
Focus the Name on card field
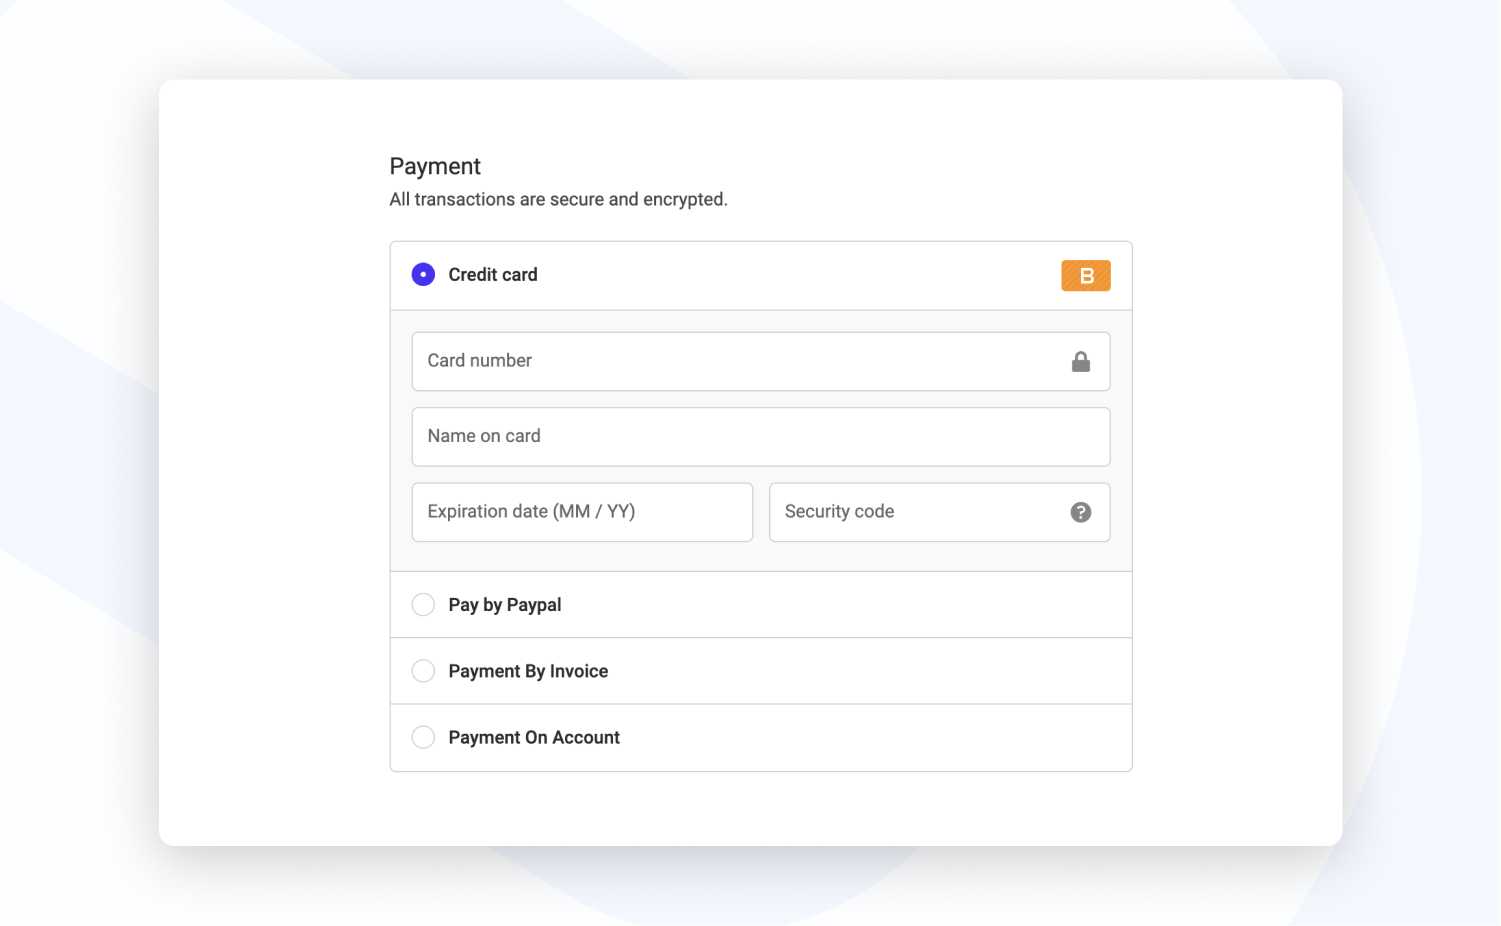(760, 436)
